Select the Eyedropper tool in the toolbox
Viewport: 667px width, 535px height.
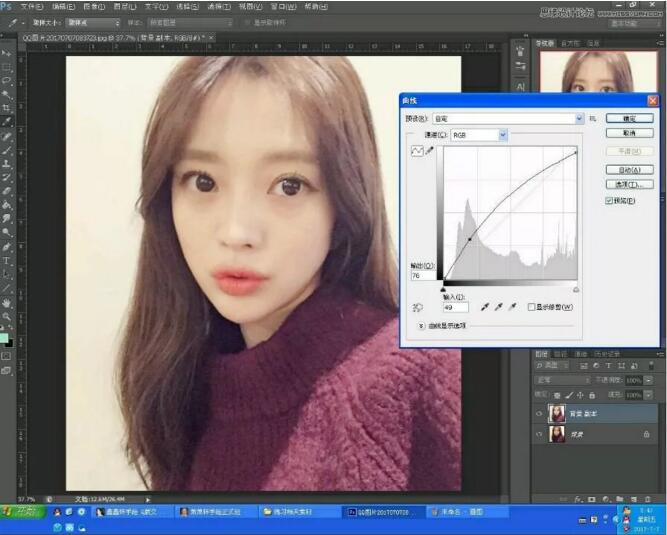tap(6, 122)
